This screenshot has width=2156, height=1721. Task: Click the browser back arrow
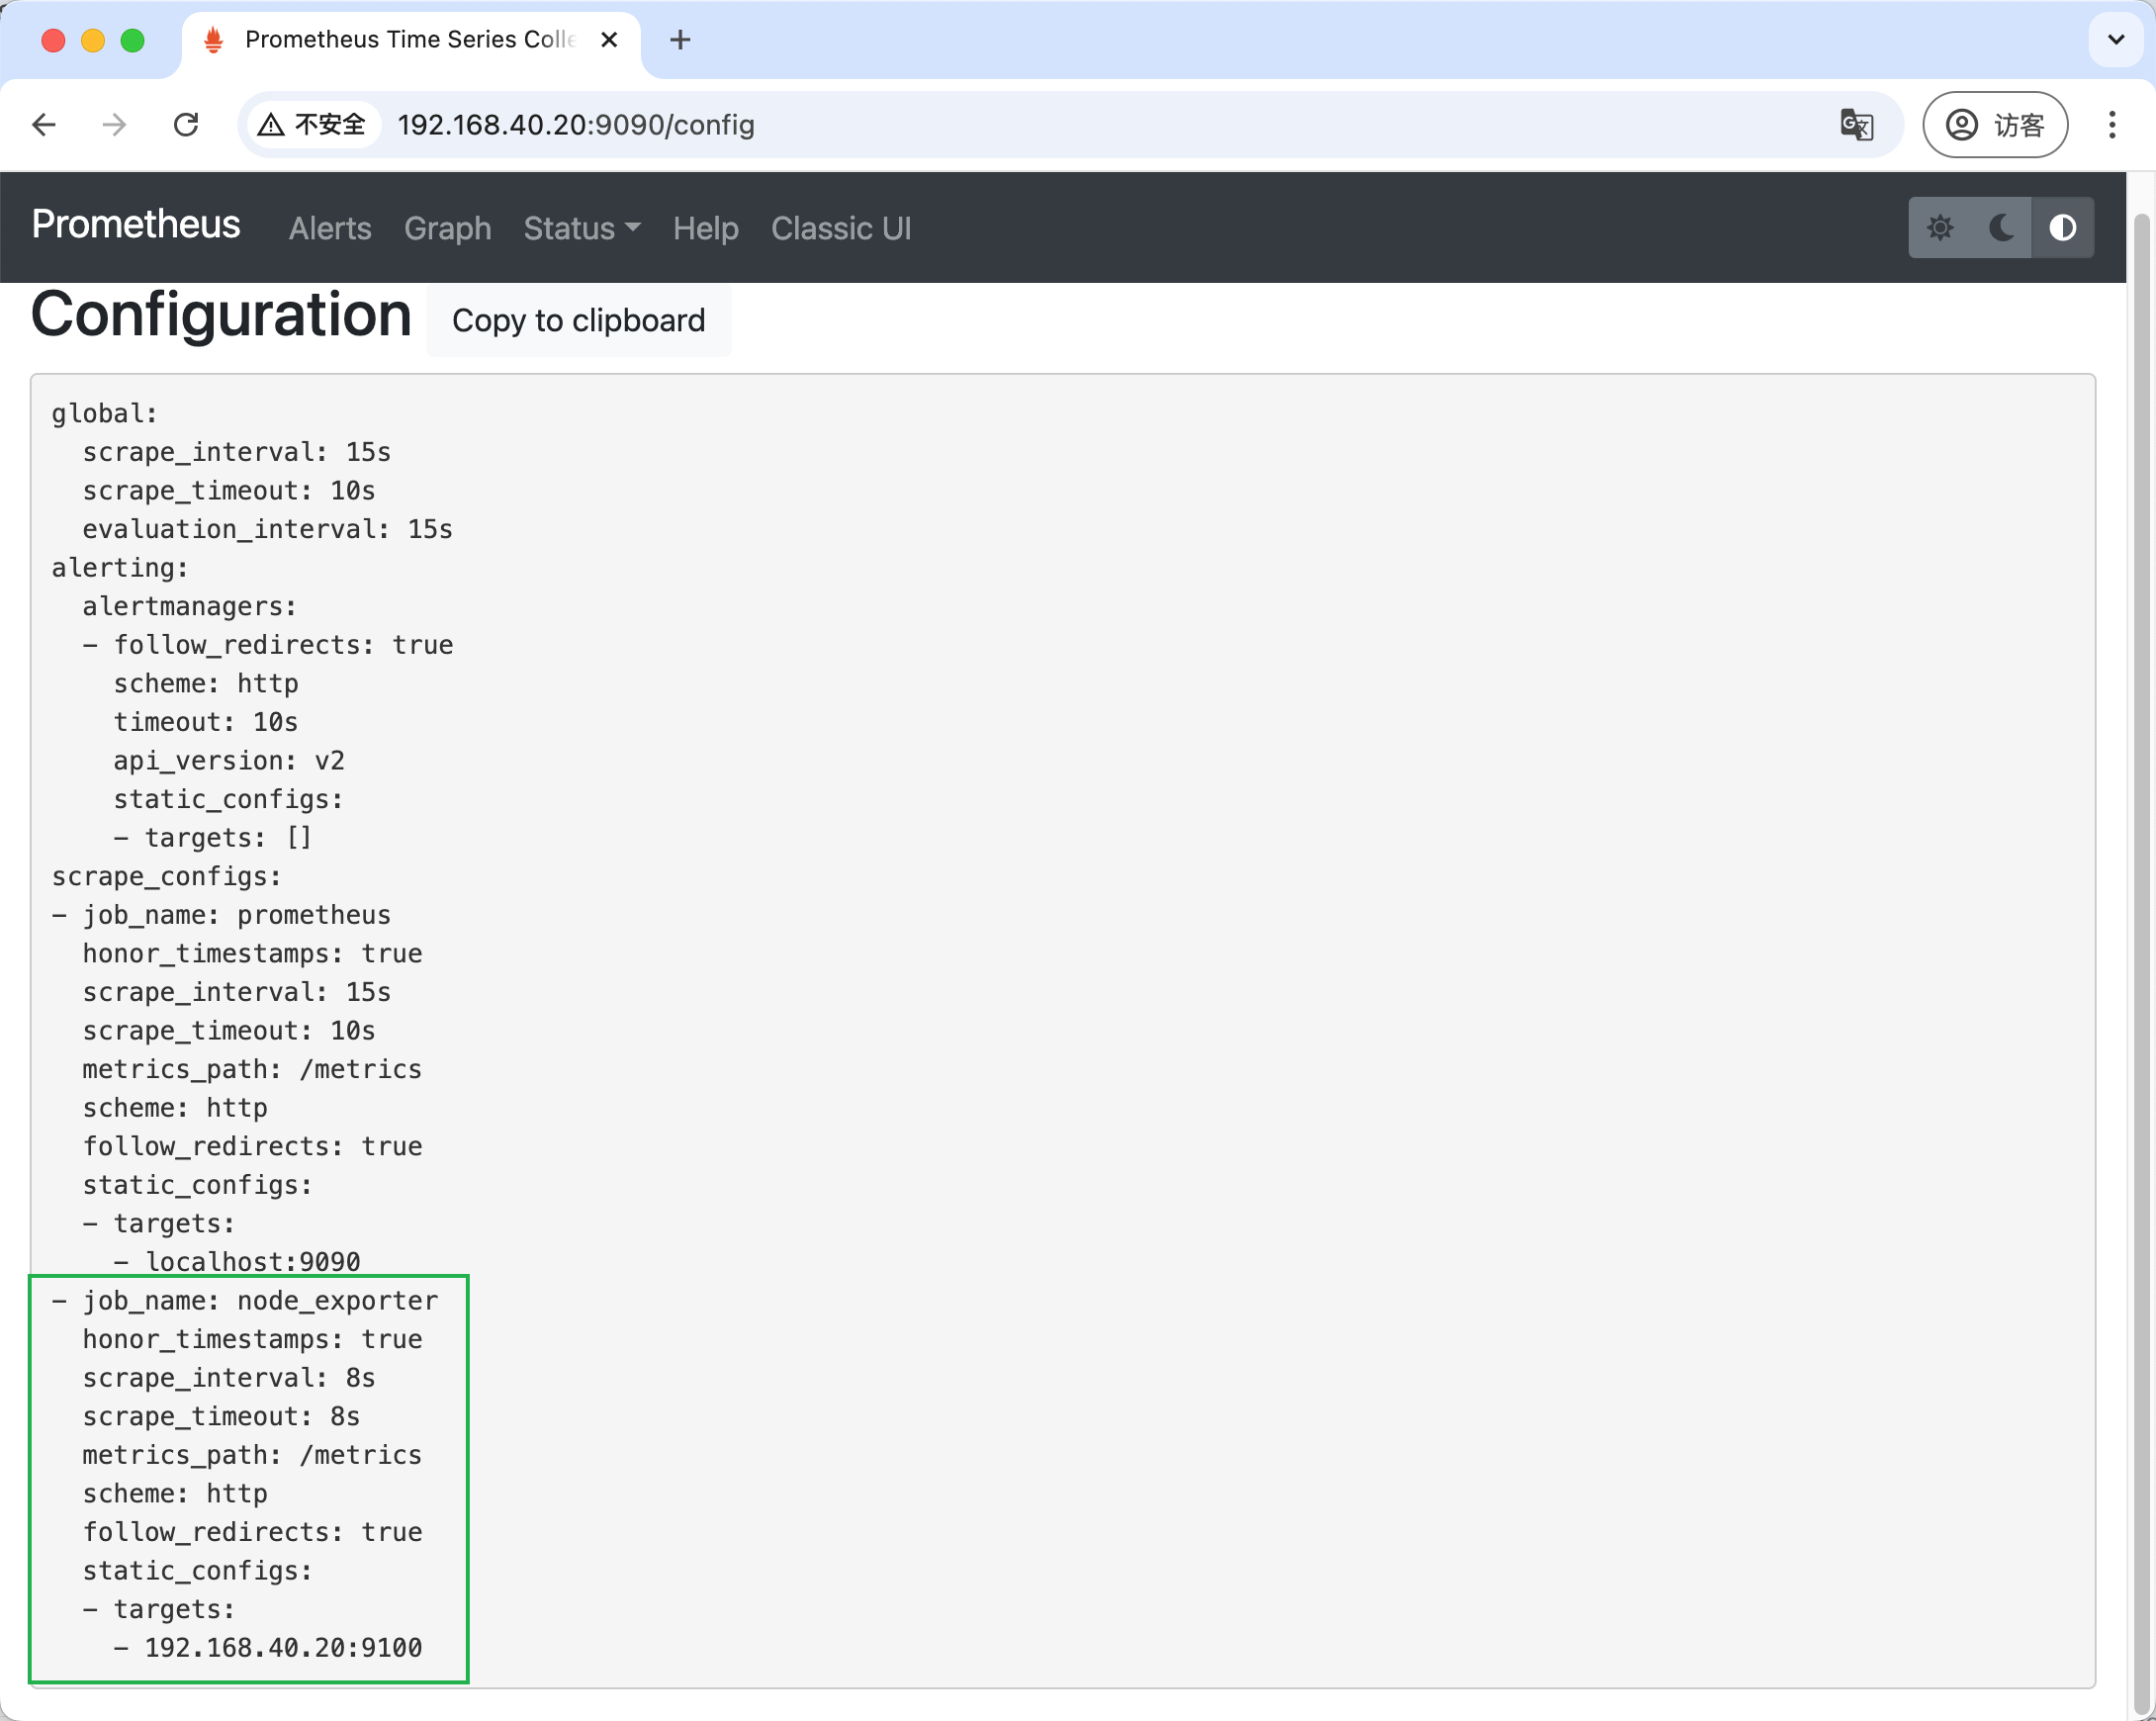[44, 125]
